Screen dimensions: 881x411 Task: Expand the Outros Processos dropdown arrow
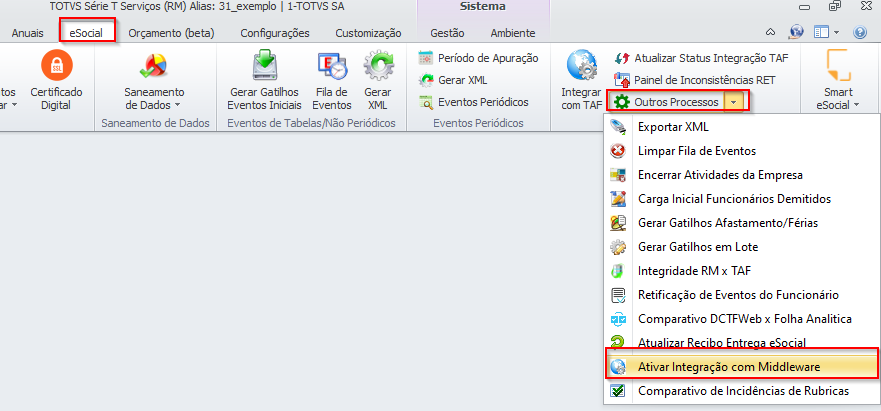click(x=735, y=102)
